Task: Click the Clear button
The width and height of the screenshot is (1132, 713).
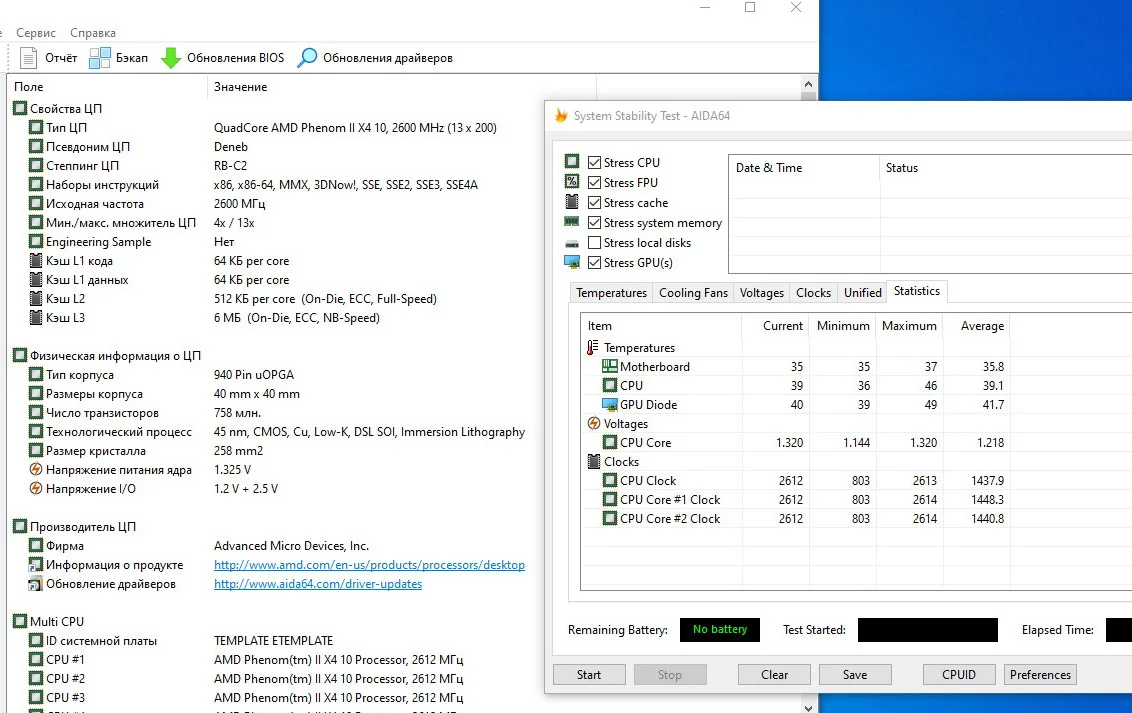Action: coord(775,675)
